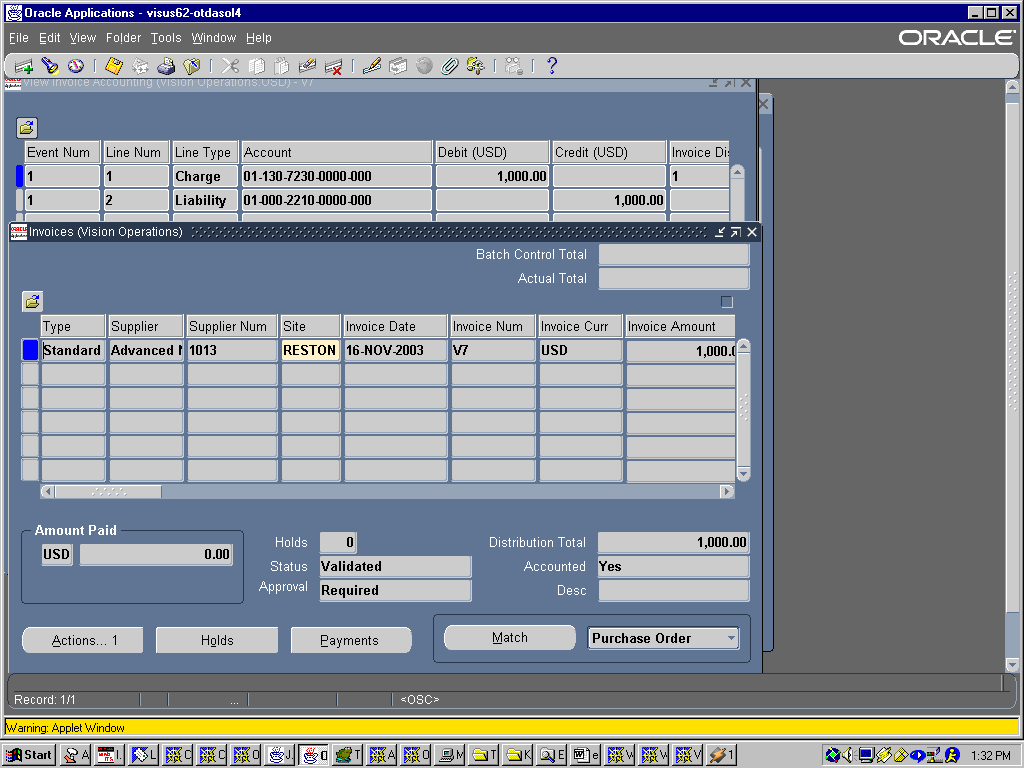Open the Edit menu
Viewport: 1024px width, 768px height.
click(50, 38)
